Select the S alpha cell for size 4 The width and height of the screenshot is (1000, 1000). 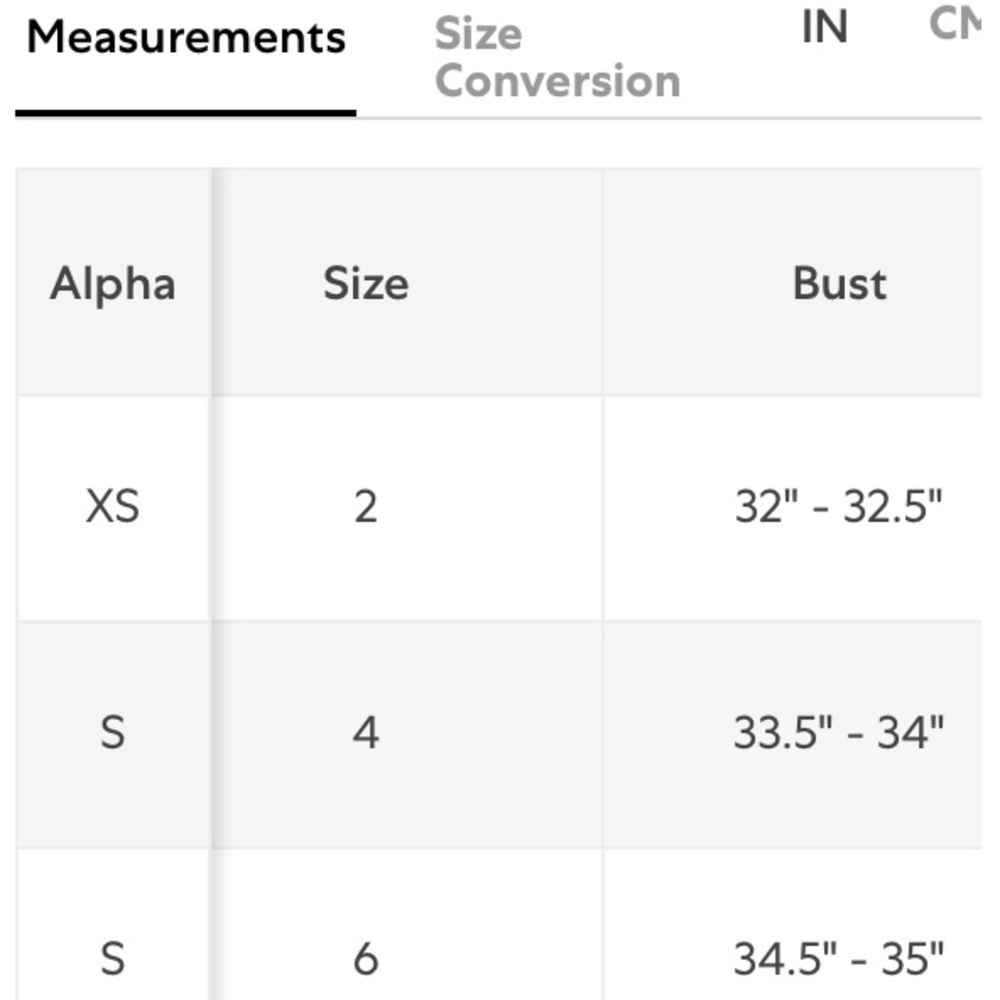click(113, 733)
